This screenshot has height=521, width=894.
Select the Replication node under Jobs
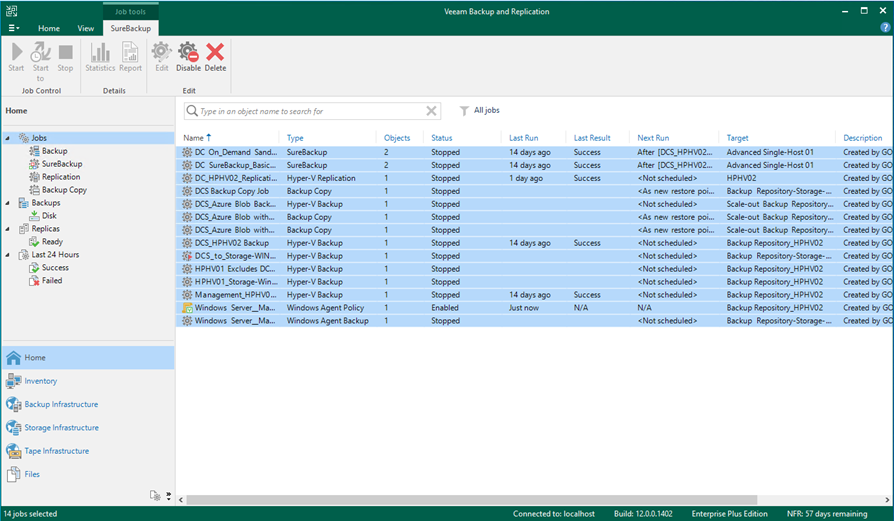(x=61, y=177)
